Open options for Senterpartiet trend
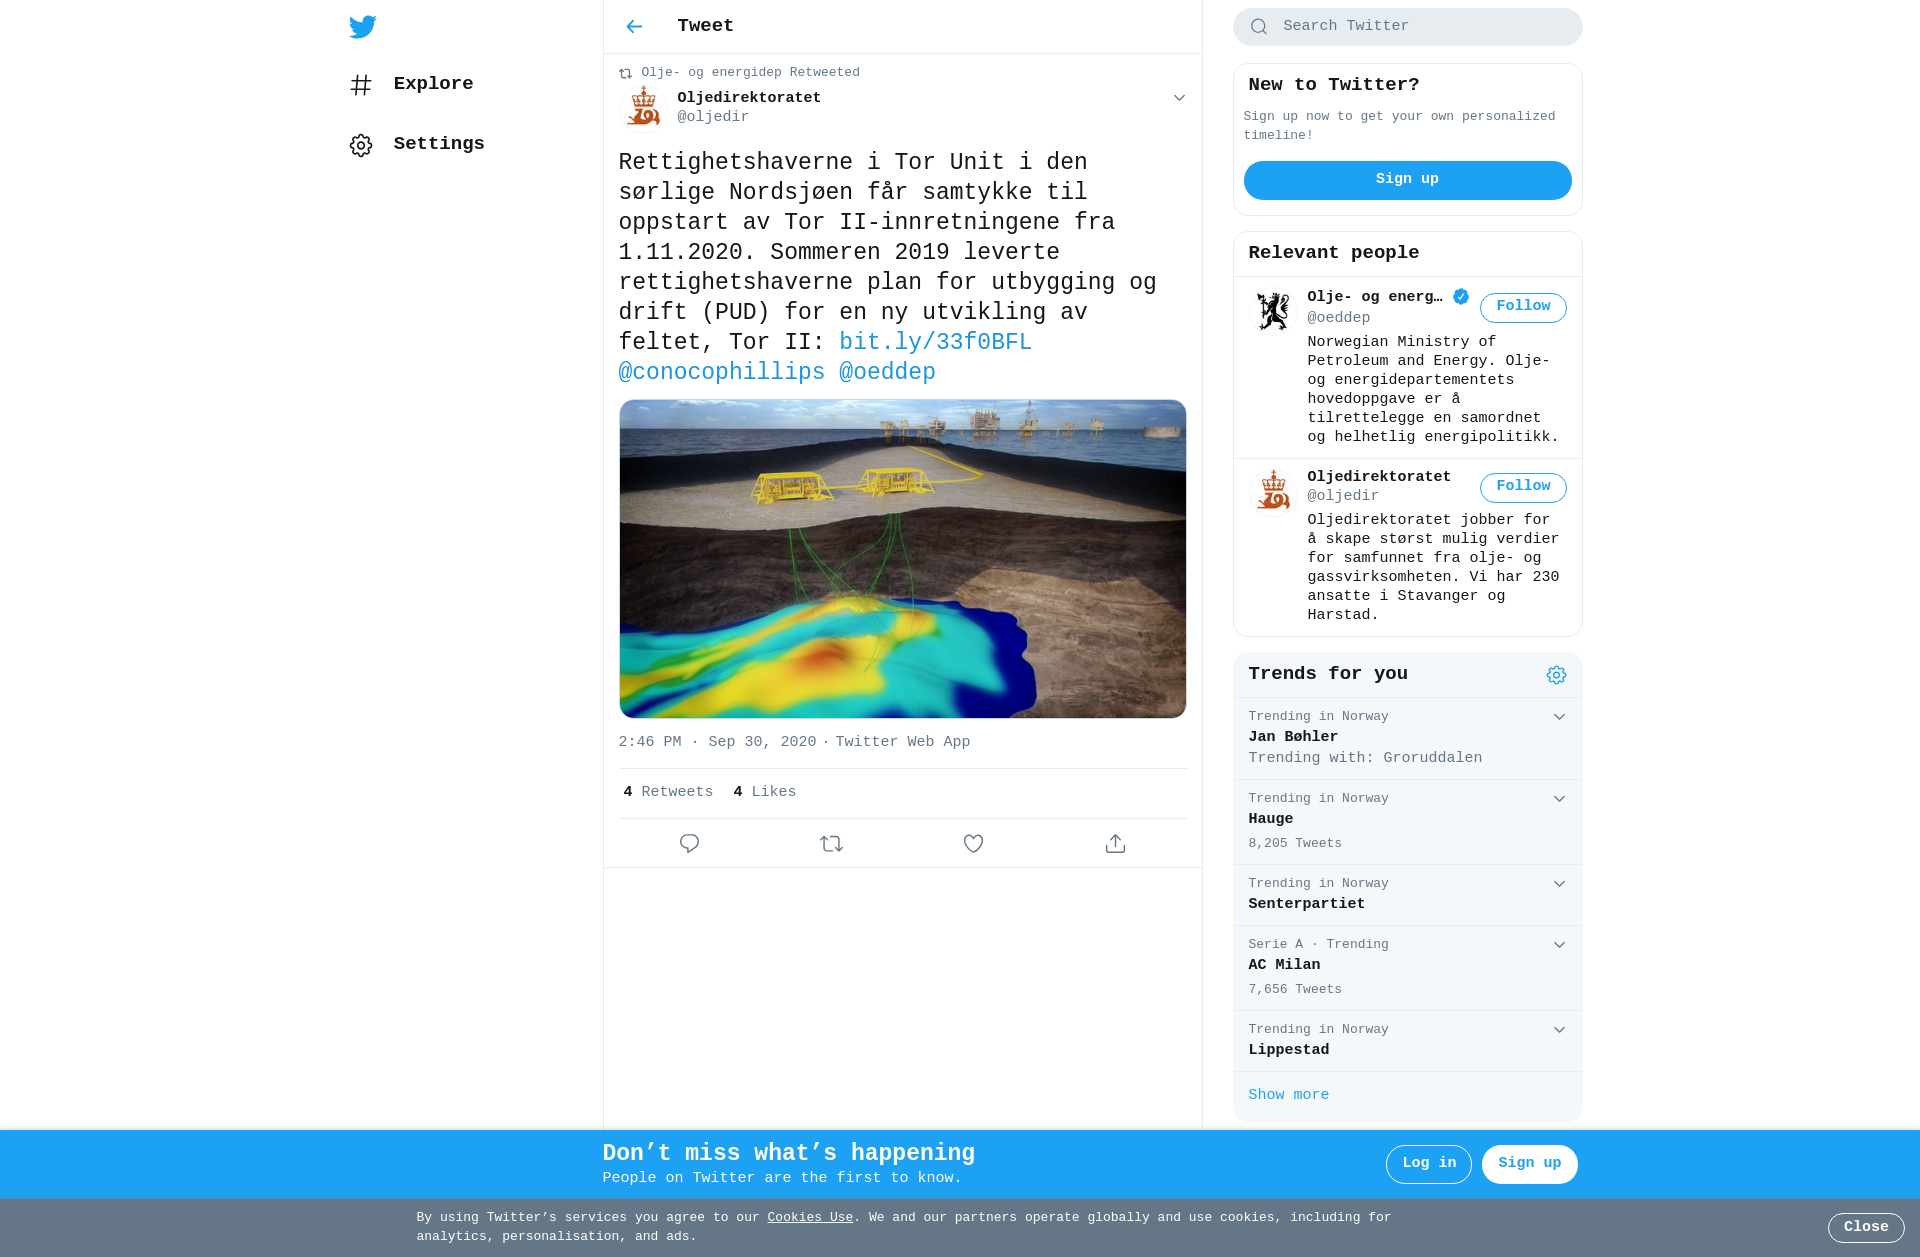 (1559, 884)
